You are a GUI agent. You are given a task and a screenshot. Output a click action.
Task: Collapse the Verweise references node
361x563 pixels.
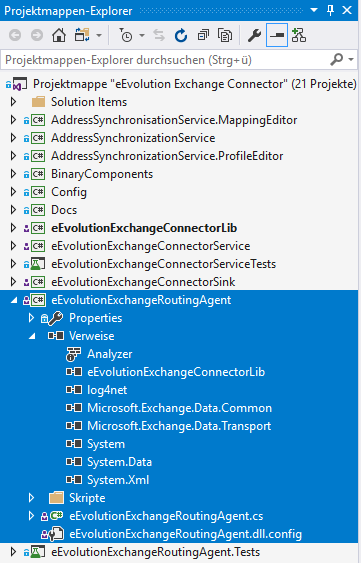[32, 336]
